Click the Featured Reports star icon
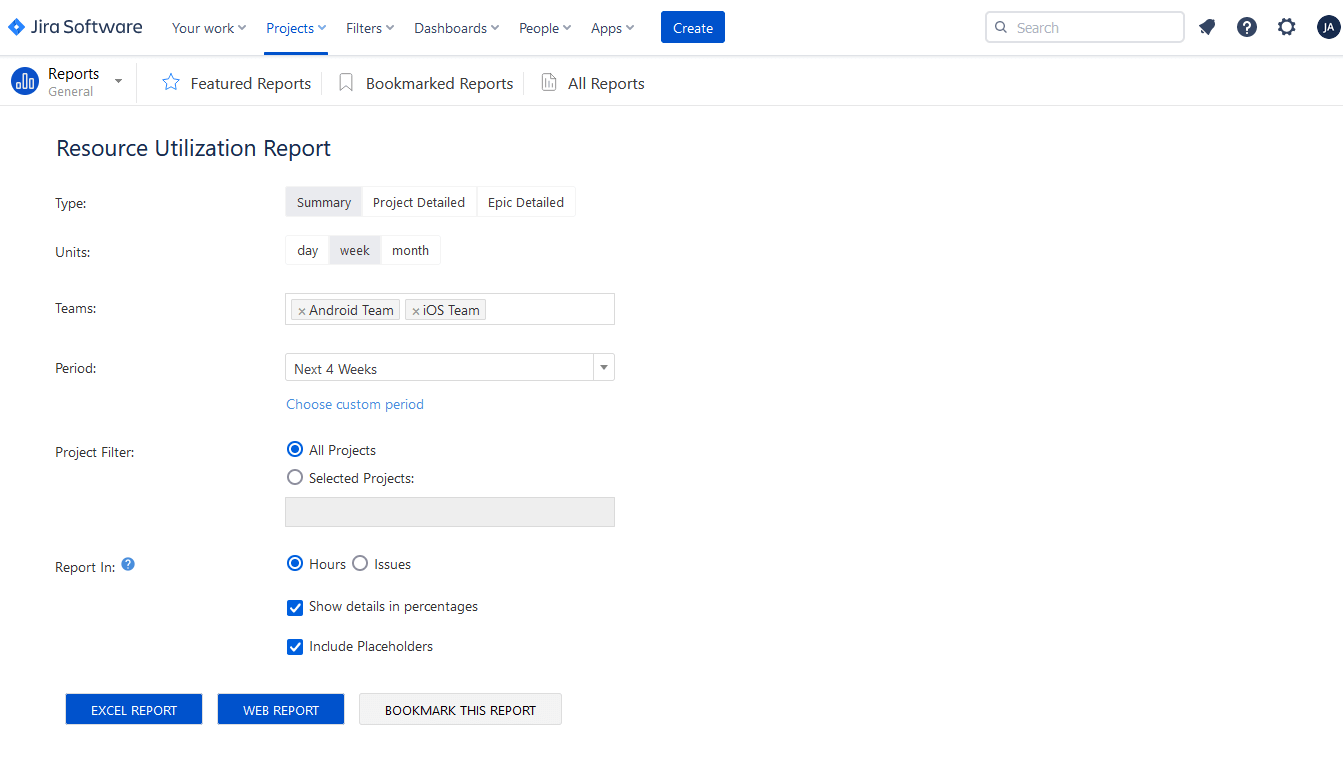 (x=170, y=83)
